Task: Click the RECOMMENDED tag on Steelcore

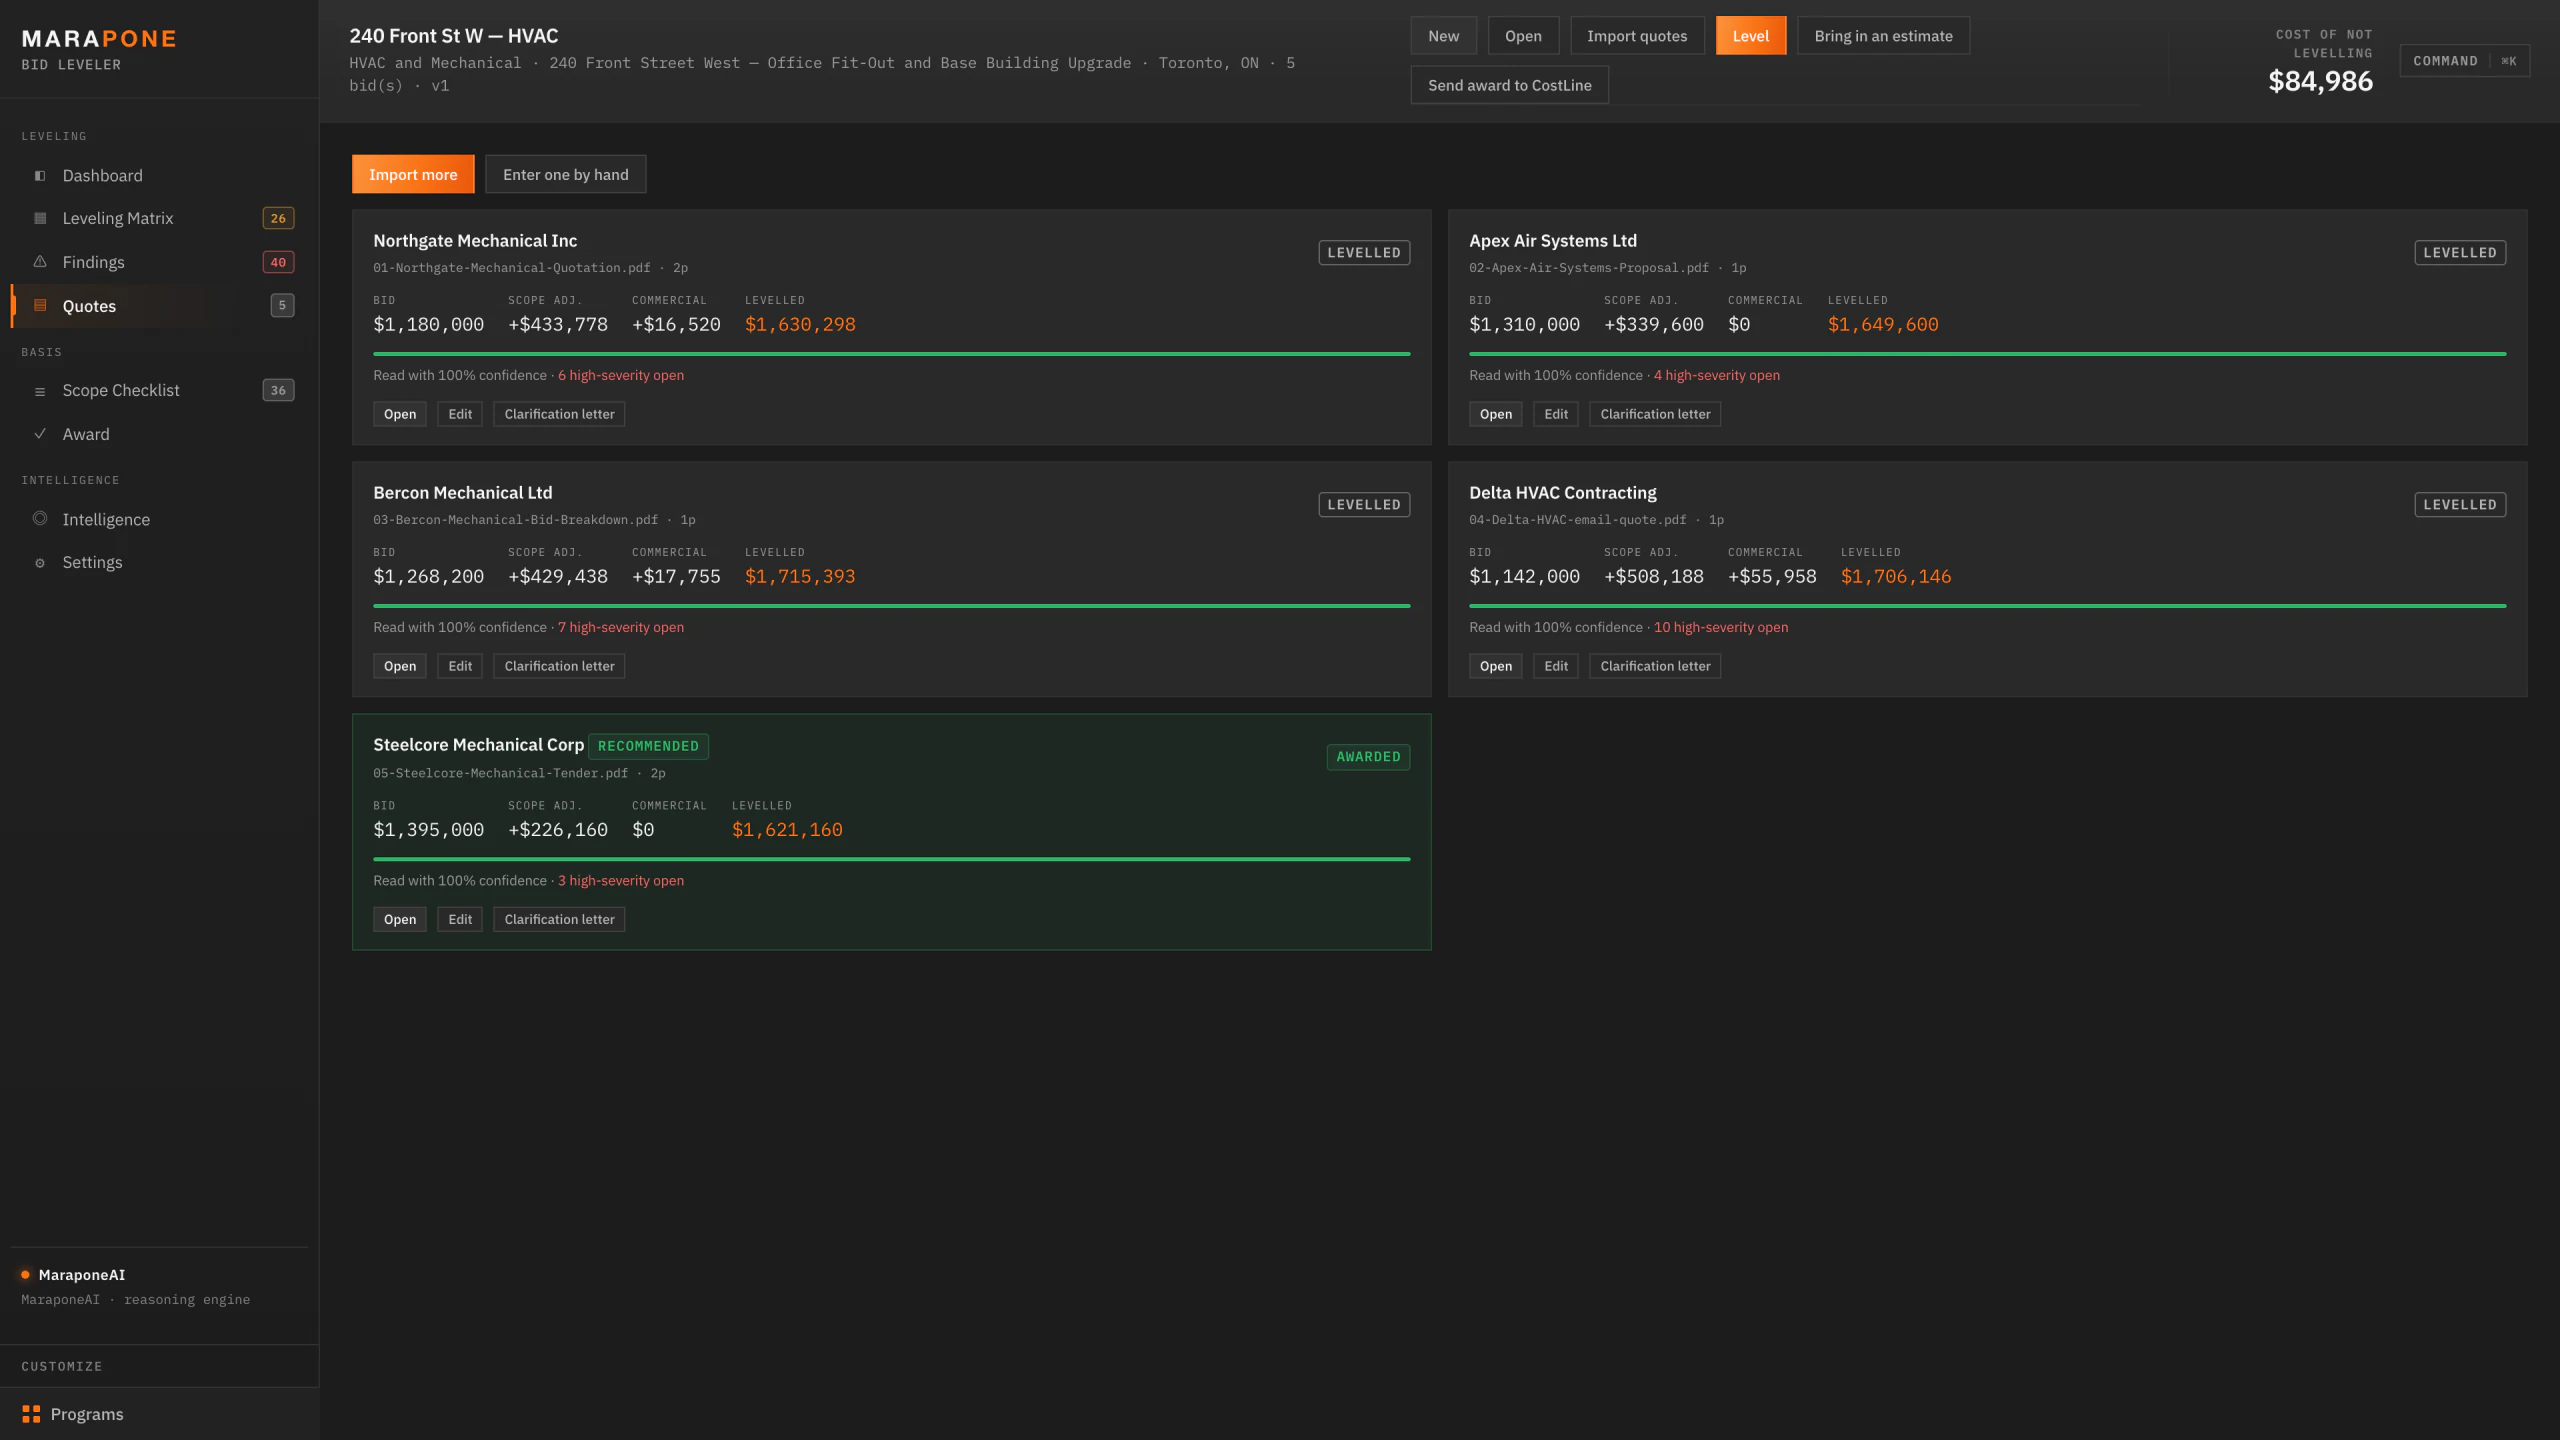Action: [x=648, y=746]
